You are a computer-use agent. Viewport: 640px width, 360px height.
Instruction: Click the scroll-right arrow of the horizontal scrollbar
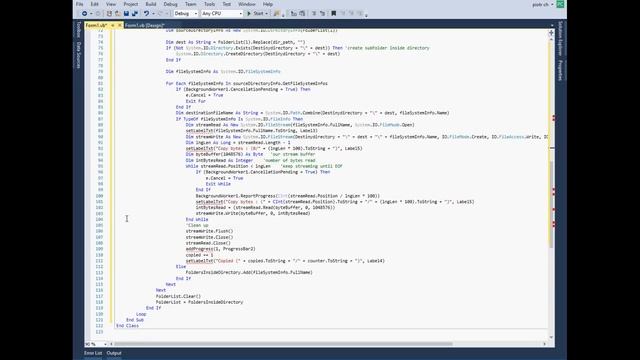[x=544, y=344]
